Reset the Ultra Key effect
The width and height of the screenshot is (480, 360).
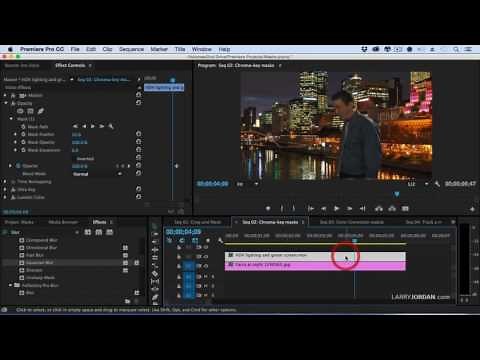(x=138, y=189)
